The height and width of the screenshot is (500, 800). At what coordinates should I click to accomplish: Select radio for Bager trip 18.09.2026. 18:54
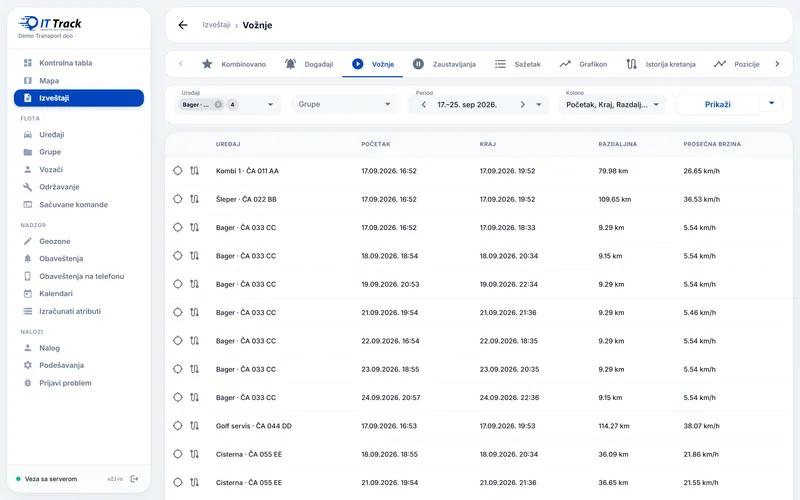point(178,256)
